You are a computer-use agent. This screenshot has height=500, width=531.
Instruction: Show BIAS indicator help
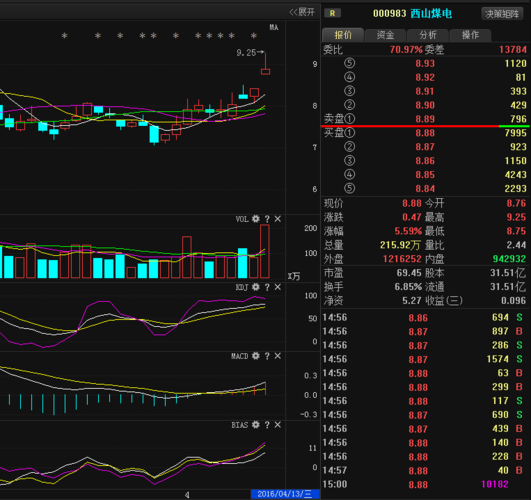click(267, 425)
